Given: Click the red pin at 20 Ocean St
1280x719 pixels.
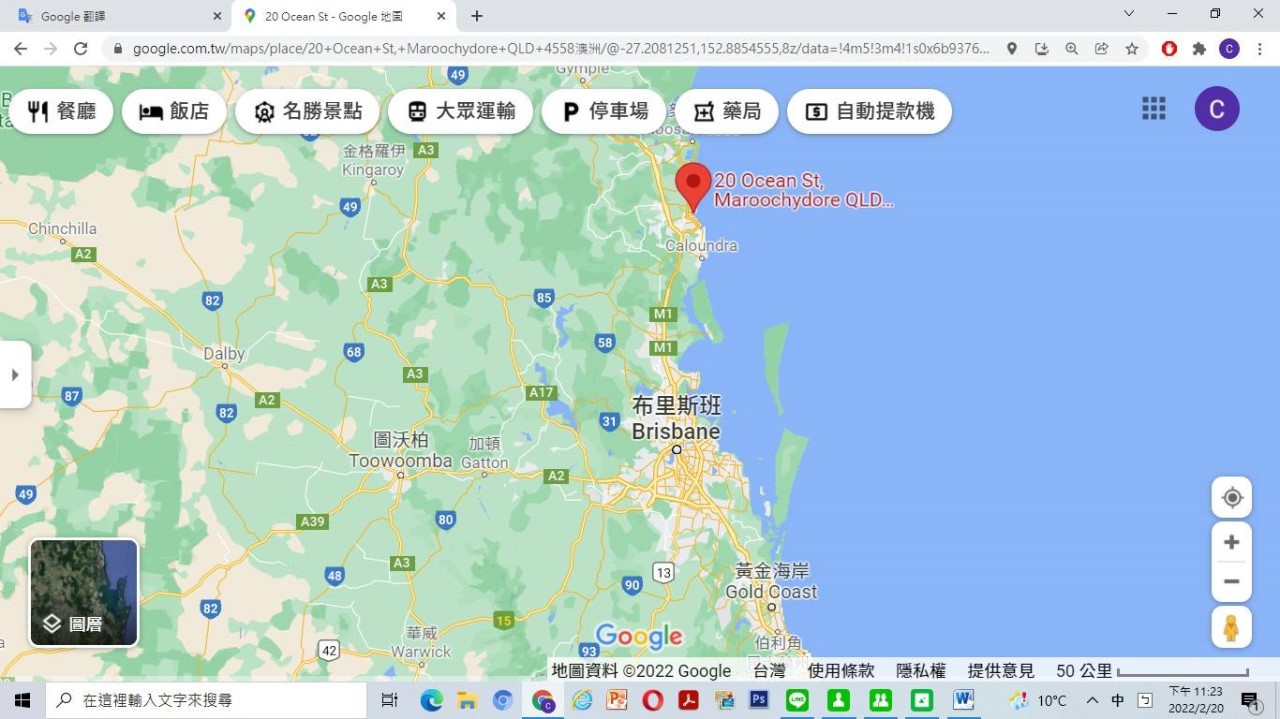Looking at the screenshot, I should (x=693, y=186).
